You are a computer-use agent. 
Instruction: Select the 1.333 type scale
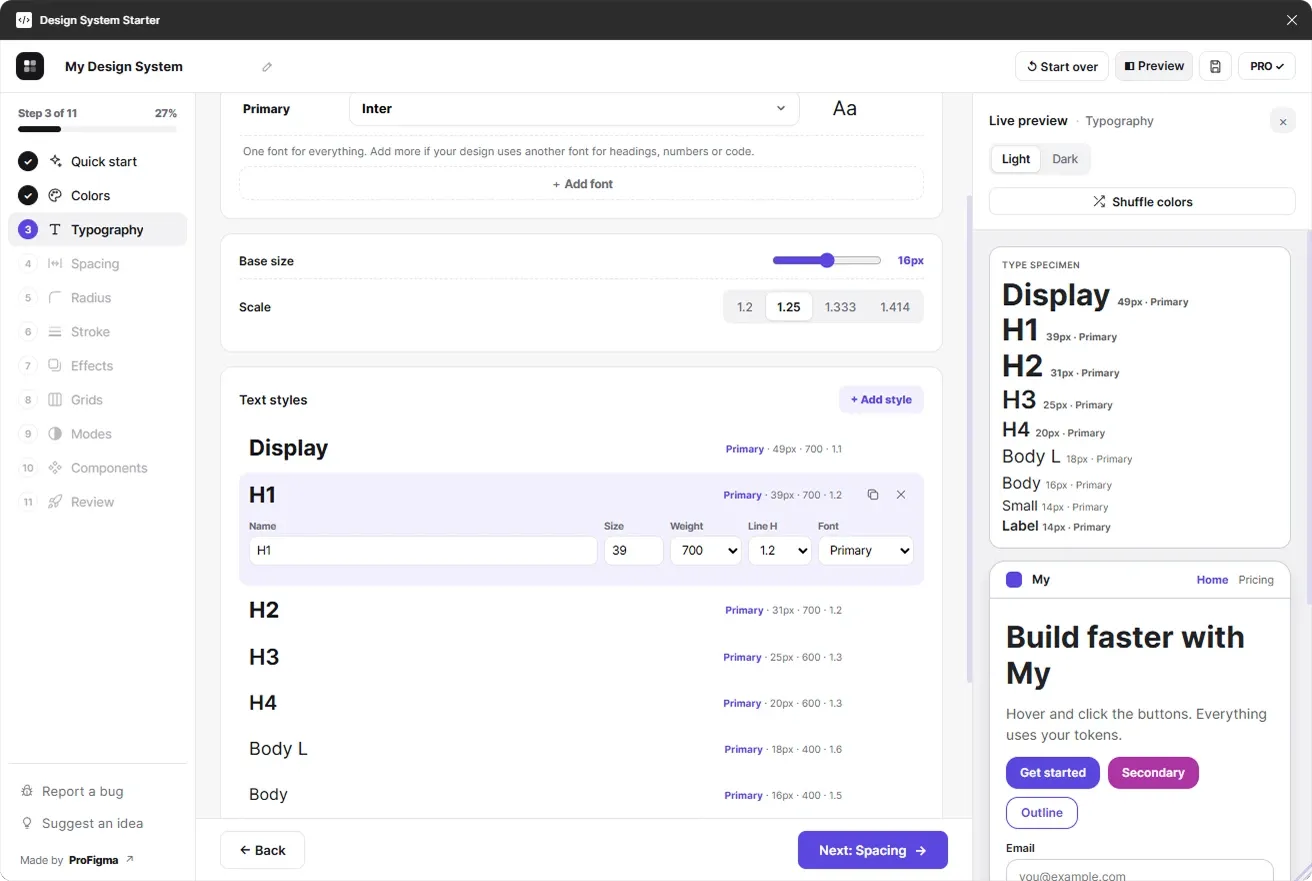[x=840, y=307]
